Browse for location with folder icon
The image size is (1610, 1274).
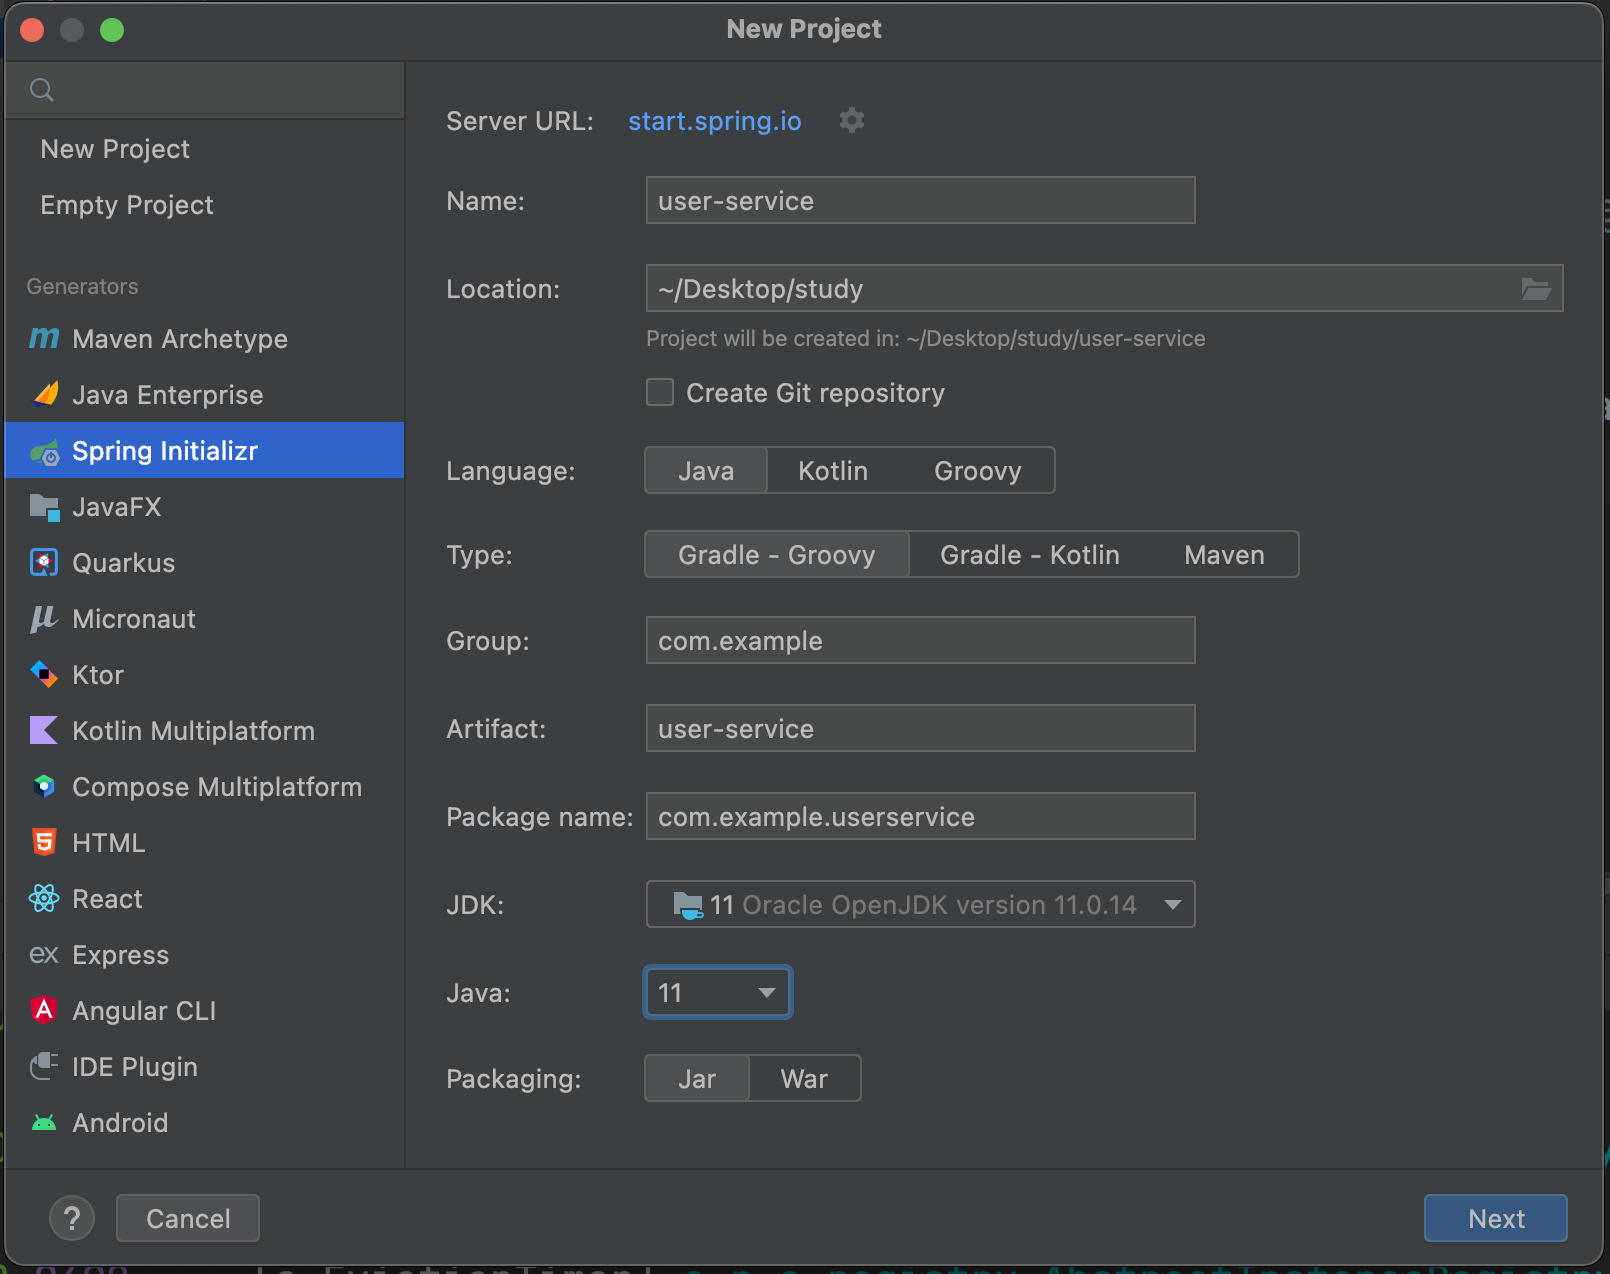pos(1536,289)
